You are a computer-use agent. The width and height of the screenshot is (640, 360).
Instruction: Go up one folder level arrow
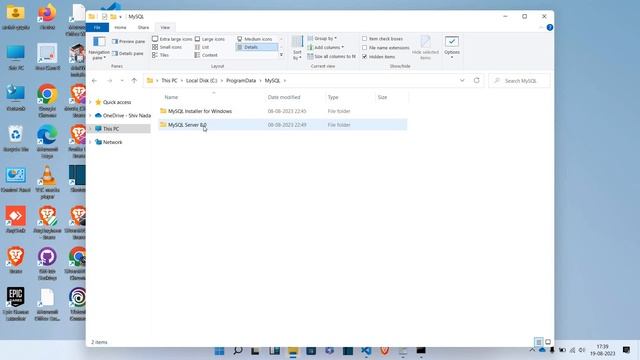(x=134, y=81)
